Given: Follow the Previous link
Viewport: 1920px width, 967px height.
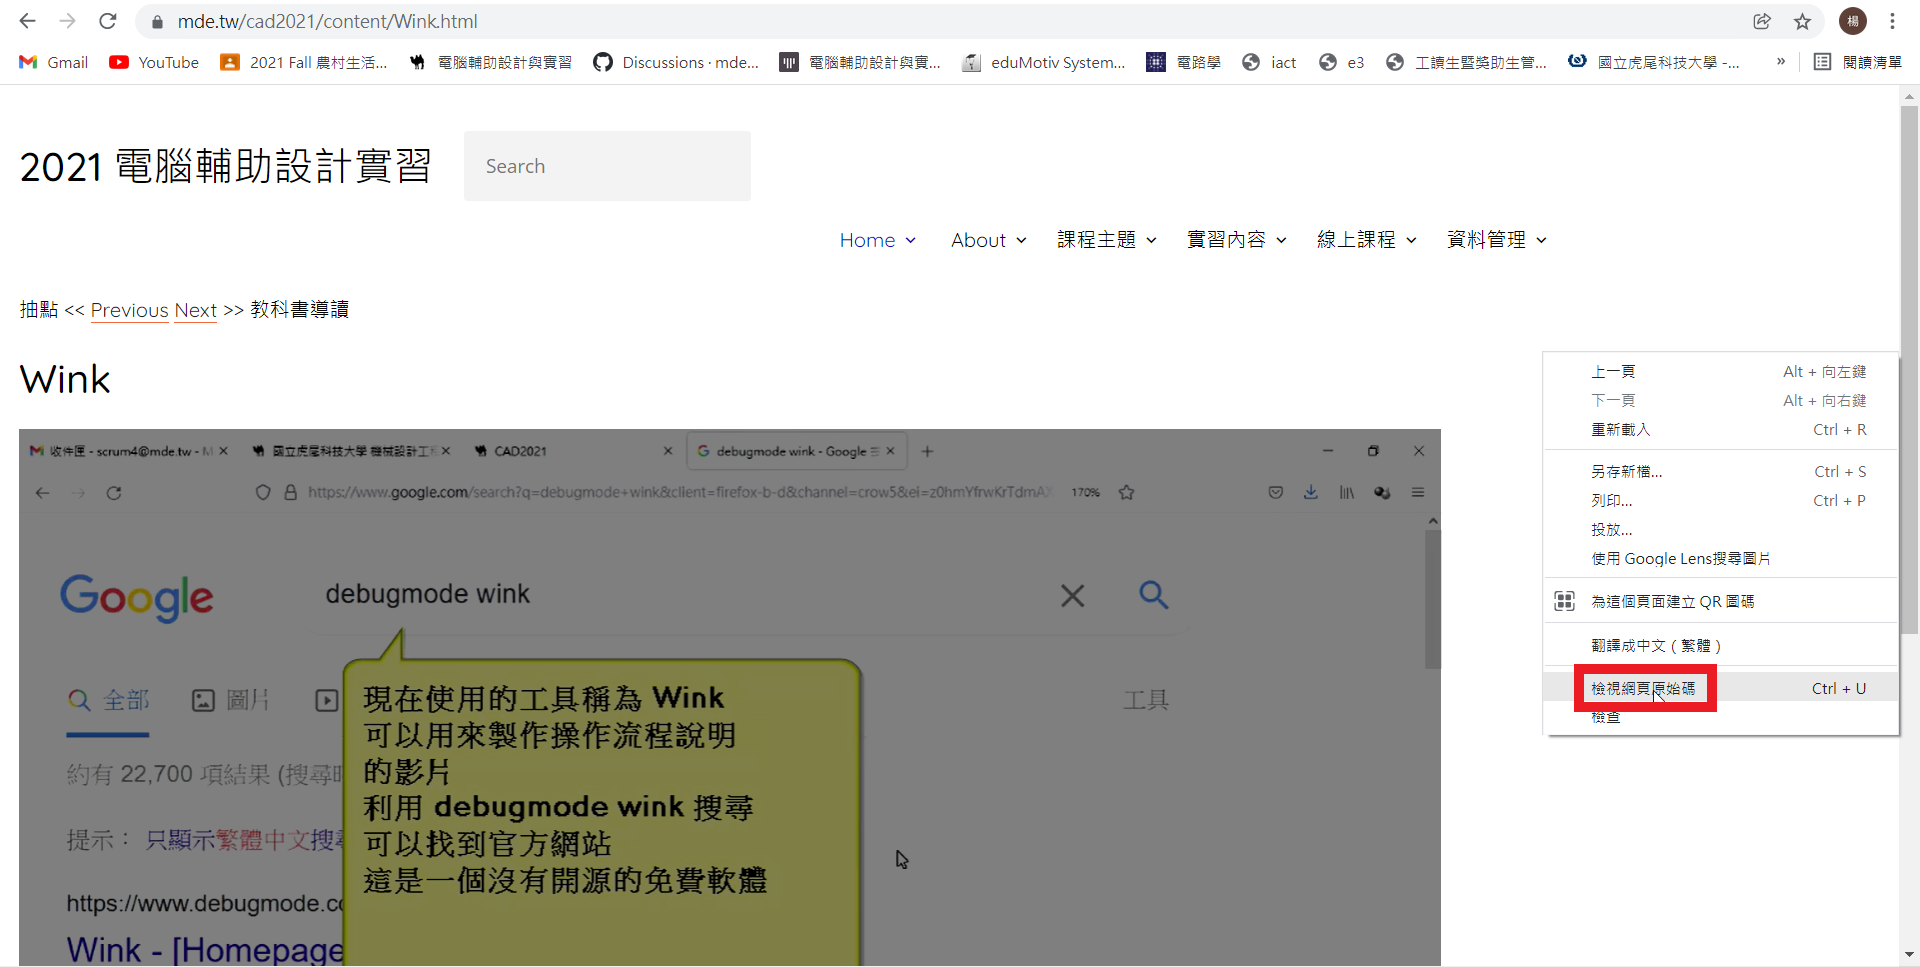Looking at the screenshot, I should coord(129,310).
